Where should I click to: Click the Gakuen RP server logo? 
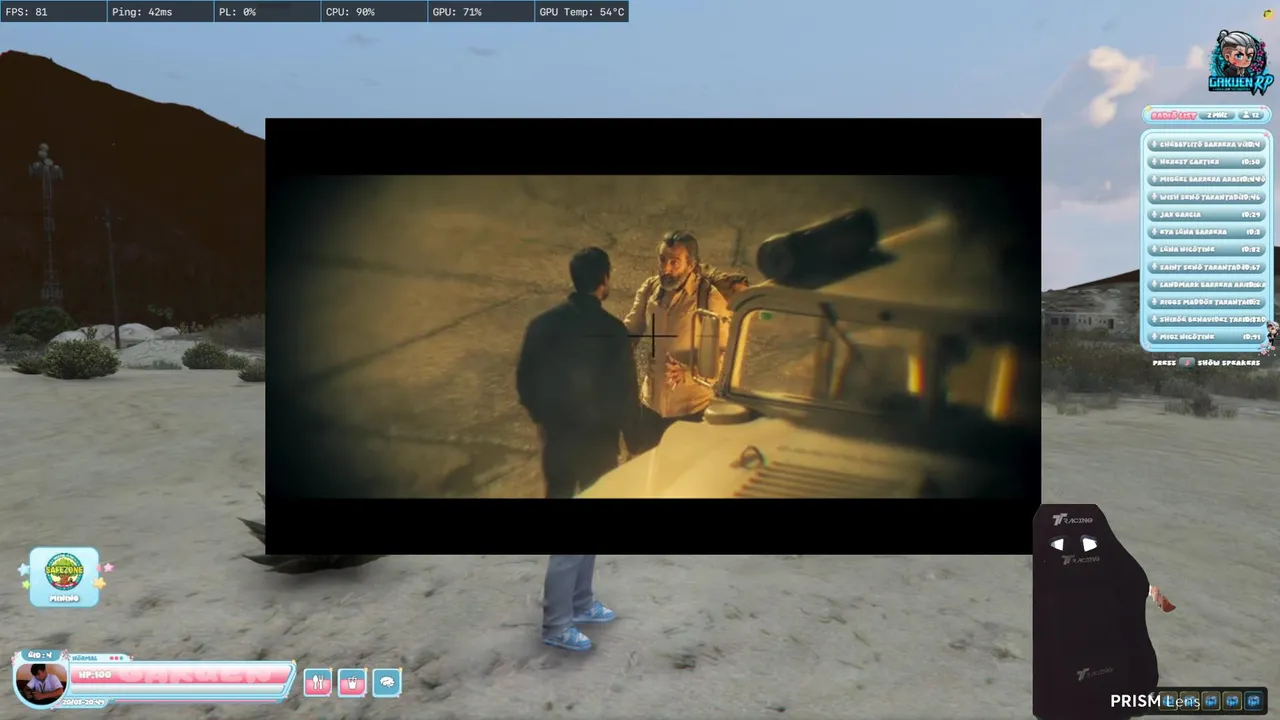pyautogui.click(x=1240, y=62)
